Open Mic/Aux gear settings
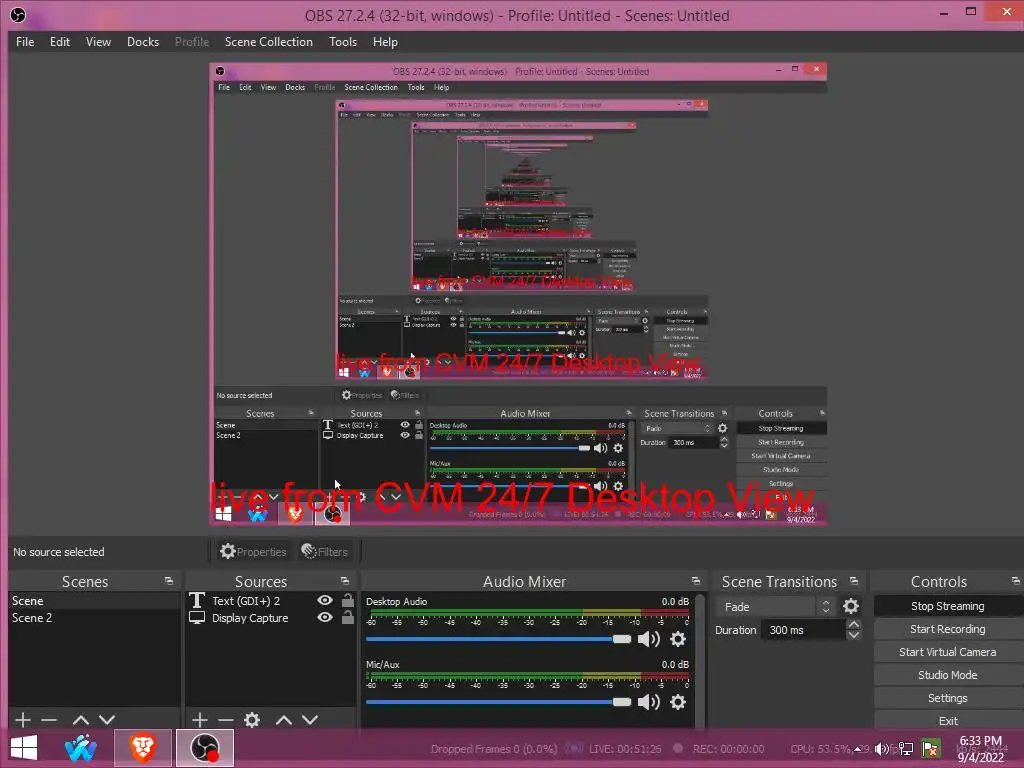Screen dimensions: 1024x768 (x=679, y=702)
